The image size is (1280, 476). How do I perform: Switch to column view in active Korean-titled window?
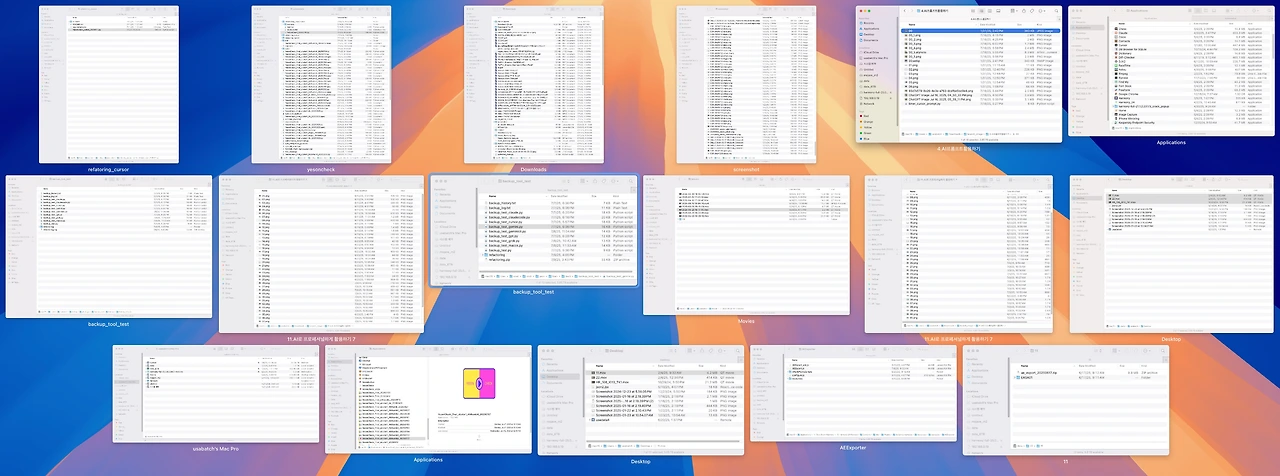[x=990, y=10]
